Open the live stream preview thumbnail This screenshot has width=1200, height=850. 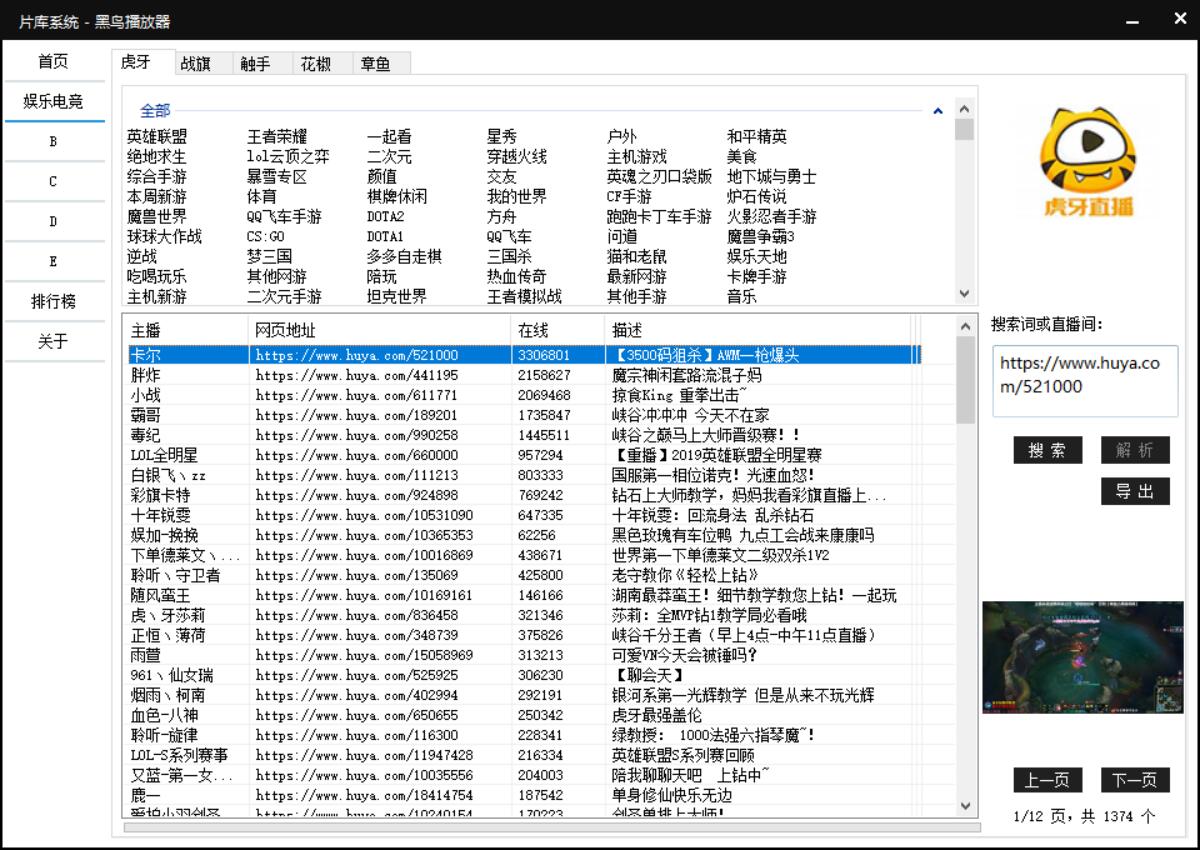[1082, 657]
